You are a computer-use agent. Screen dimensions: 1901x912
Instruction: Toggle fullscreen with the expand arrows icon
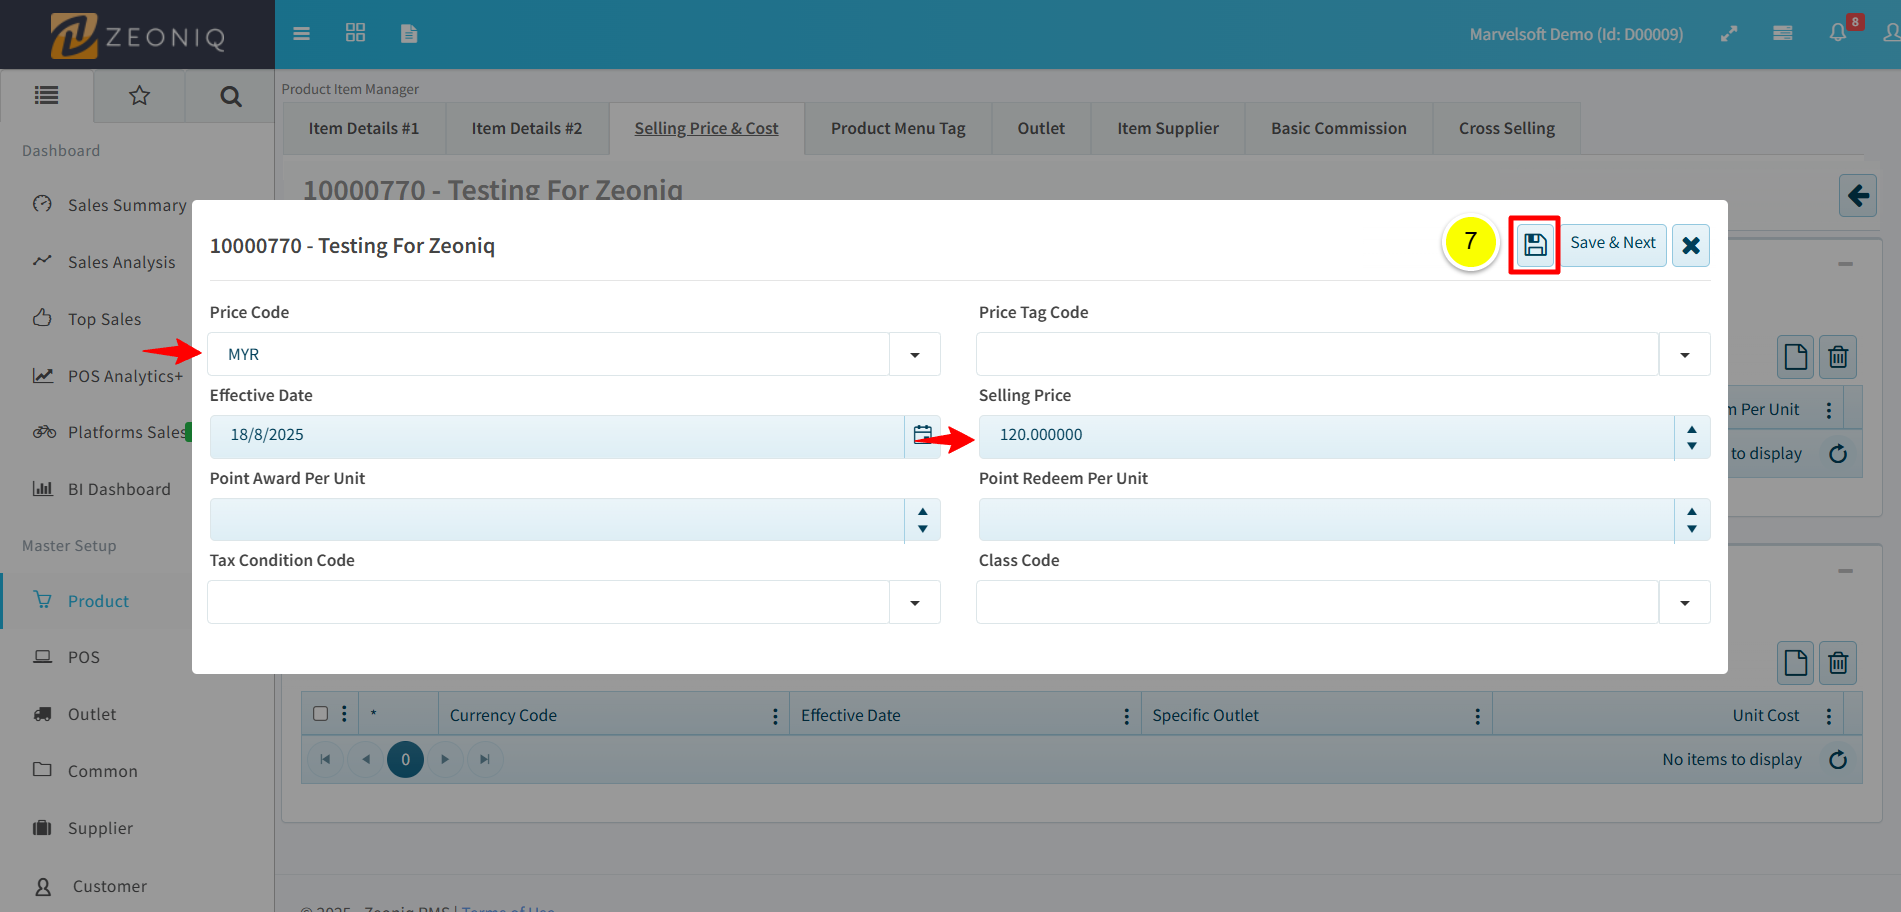click(1729, 34)
